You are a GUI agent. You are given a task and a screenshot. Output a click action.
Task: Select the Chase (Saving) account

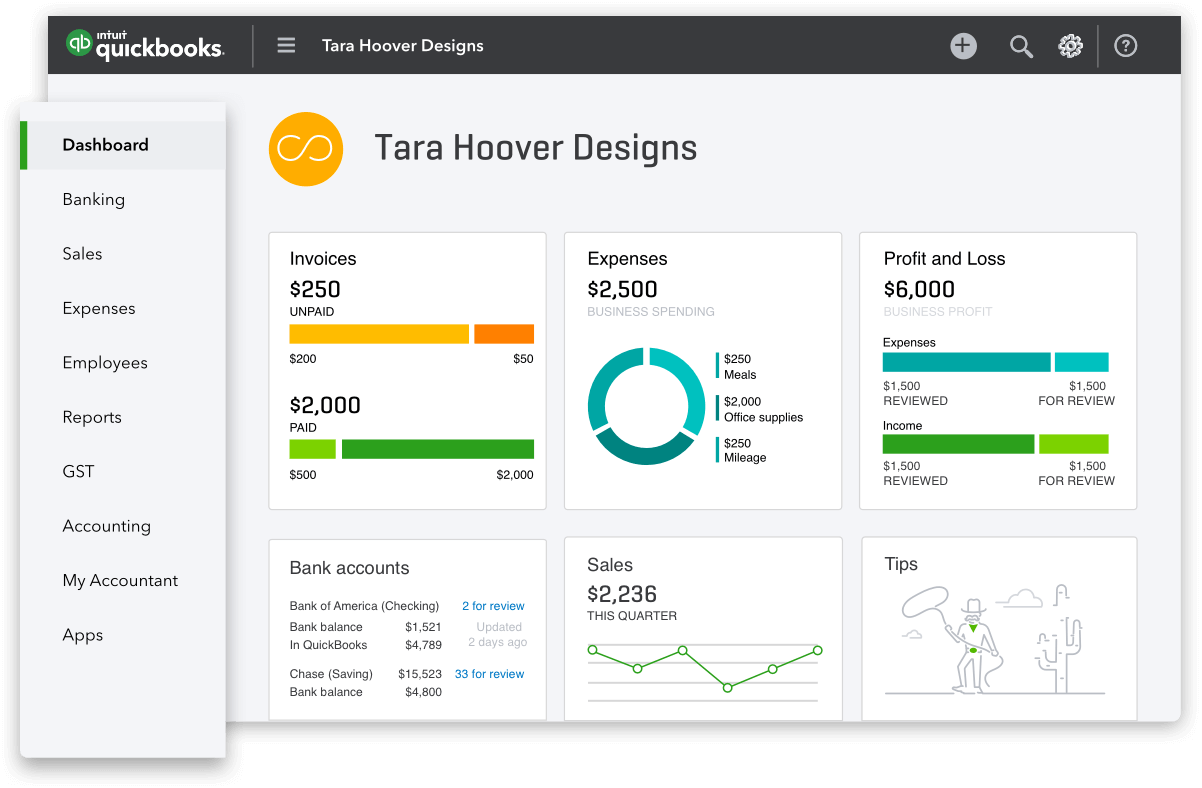[x=331, y=674]
